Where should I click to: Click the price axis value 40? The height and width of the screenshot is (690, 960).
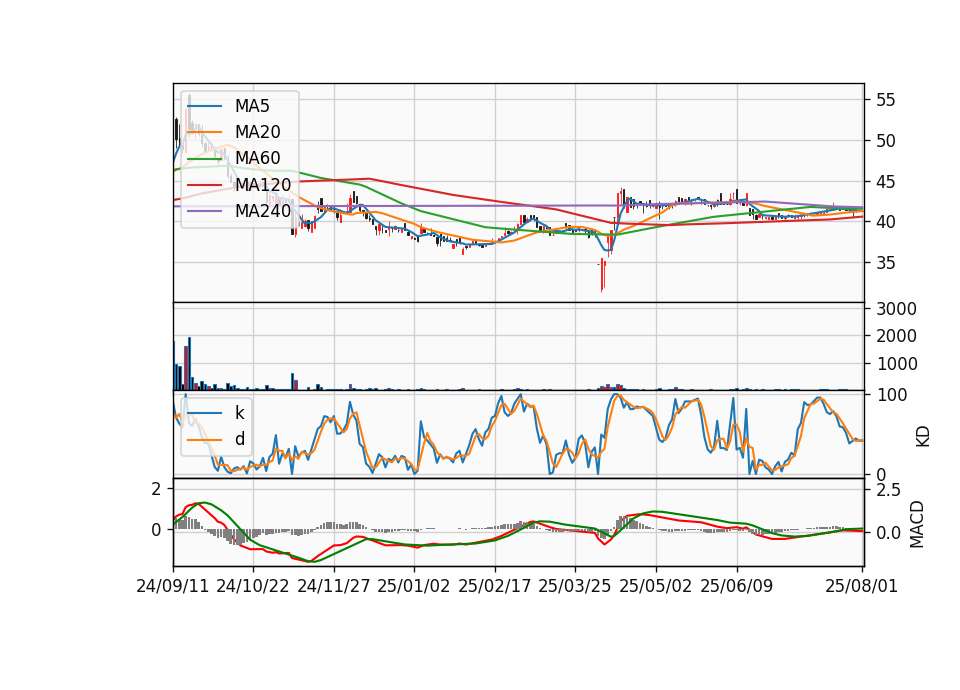[885, 222]
